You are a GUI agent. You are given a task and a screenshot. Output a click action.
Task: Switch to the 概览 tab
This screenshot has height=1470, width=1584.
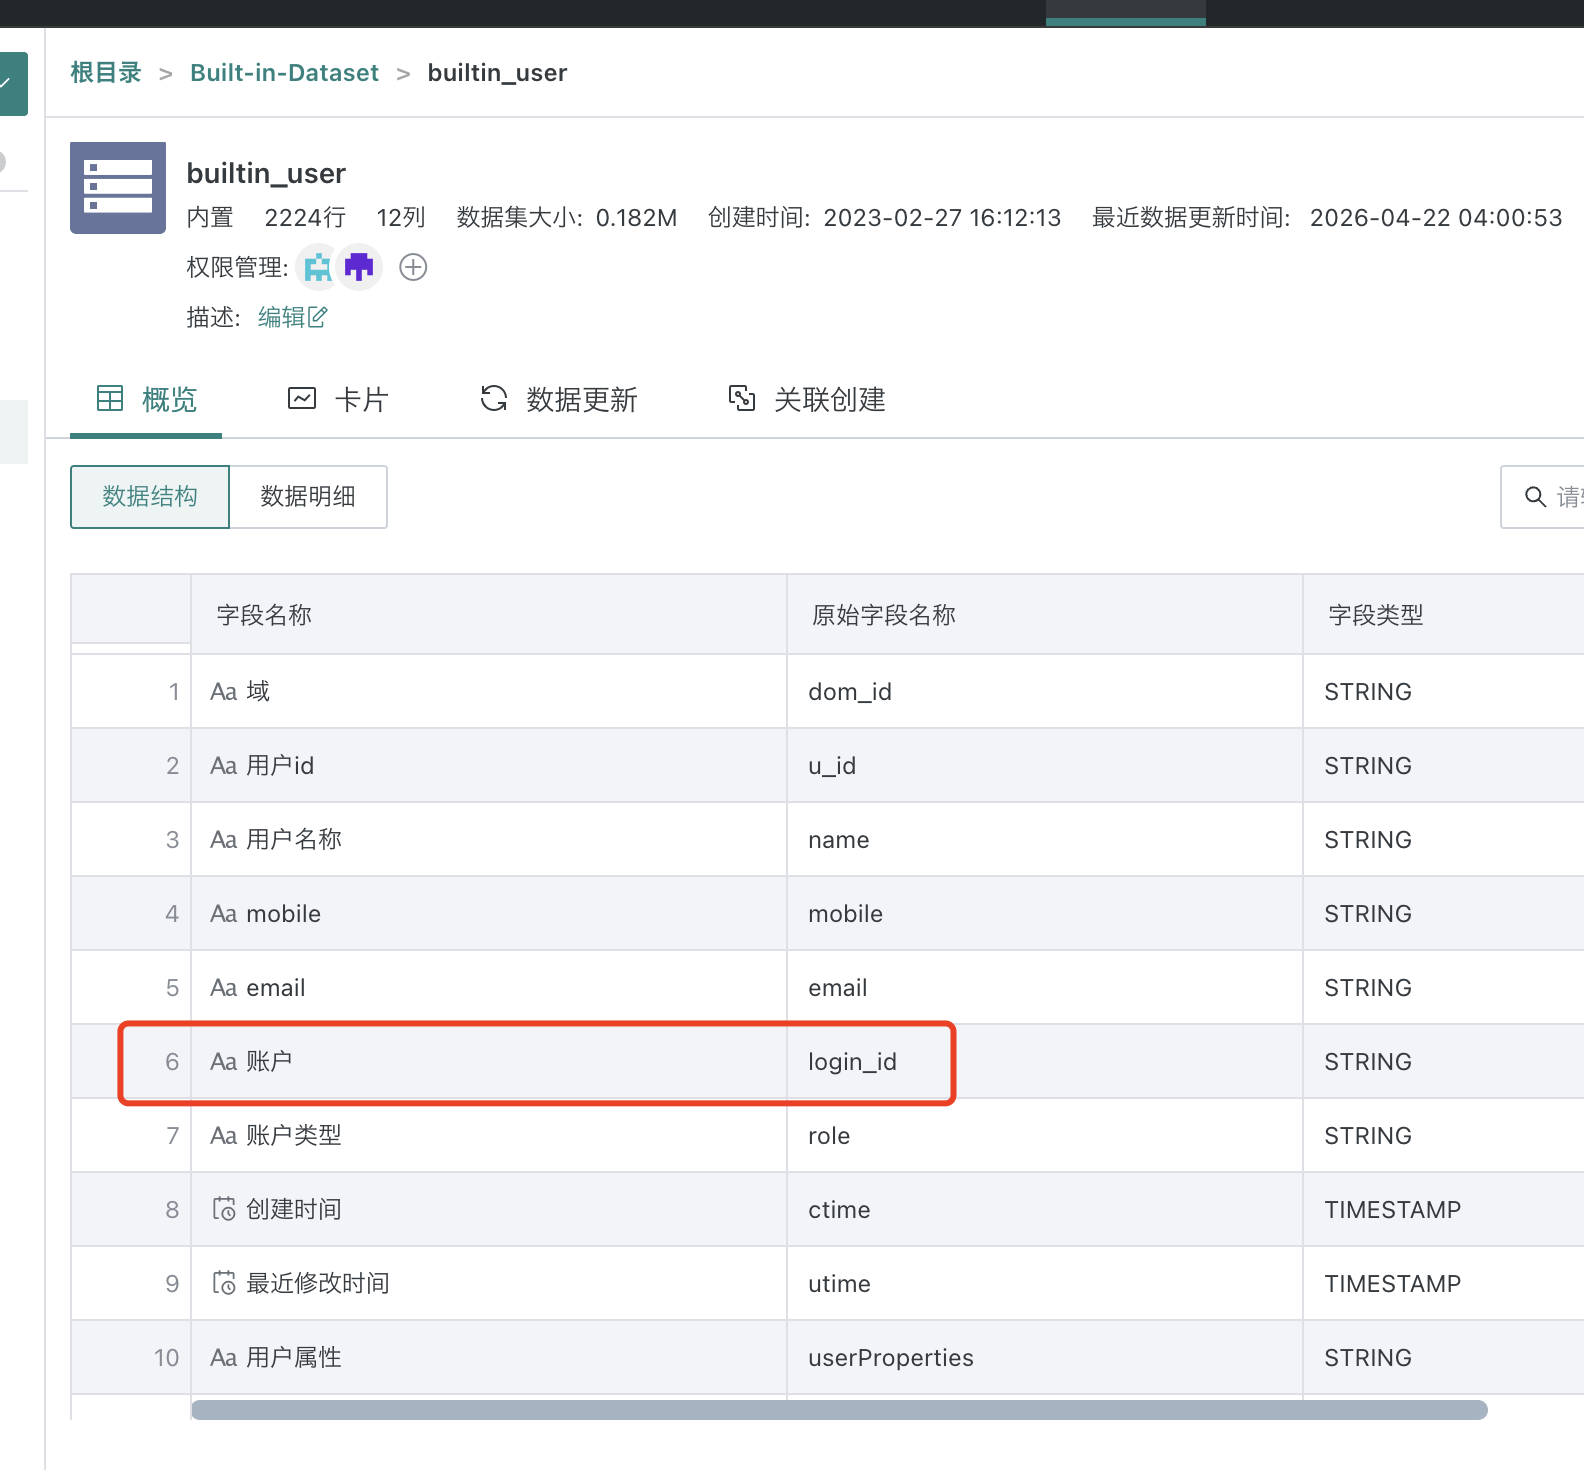click(146, 400)
